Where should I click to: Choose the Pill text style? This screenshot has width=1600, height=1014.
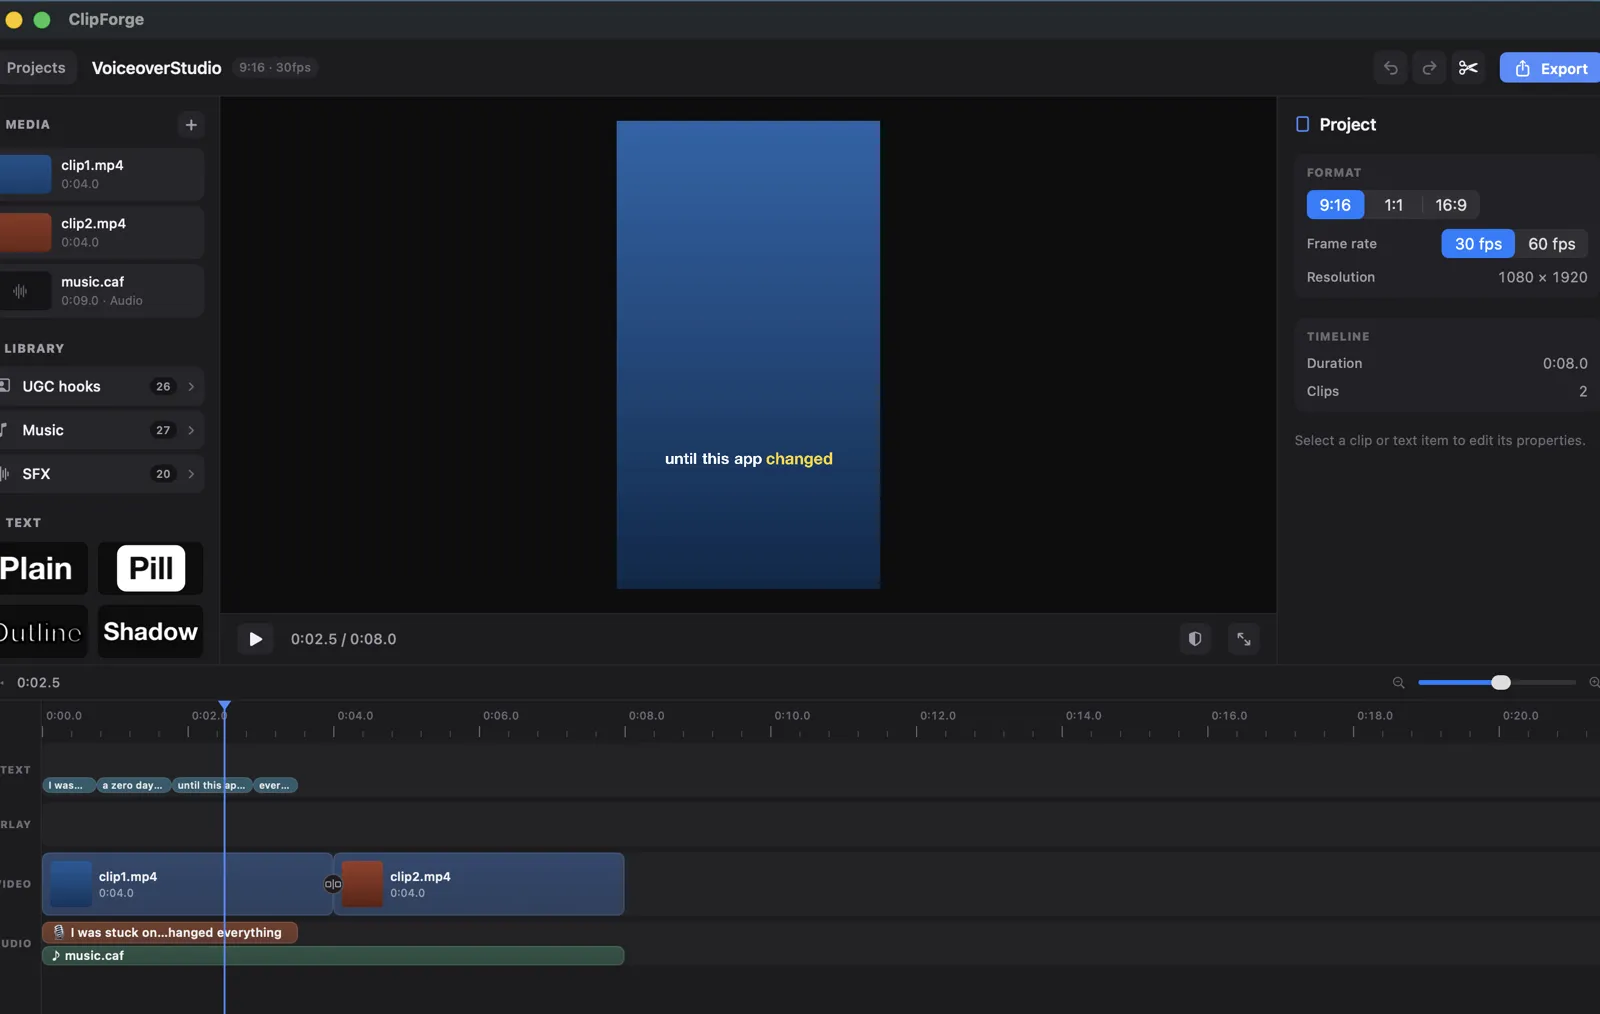point(151,568)
